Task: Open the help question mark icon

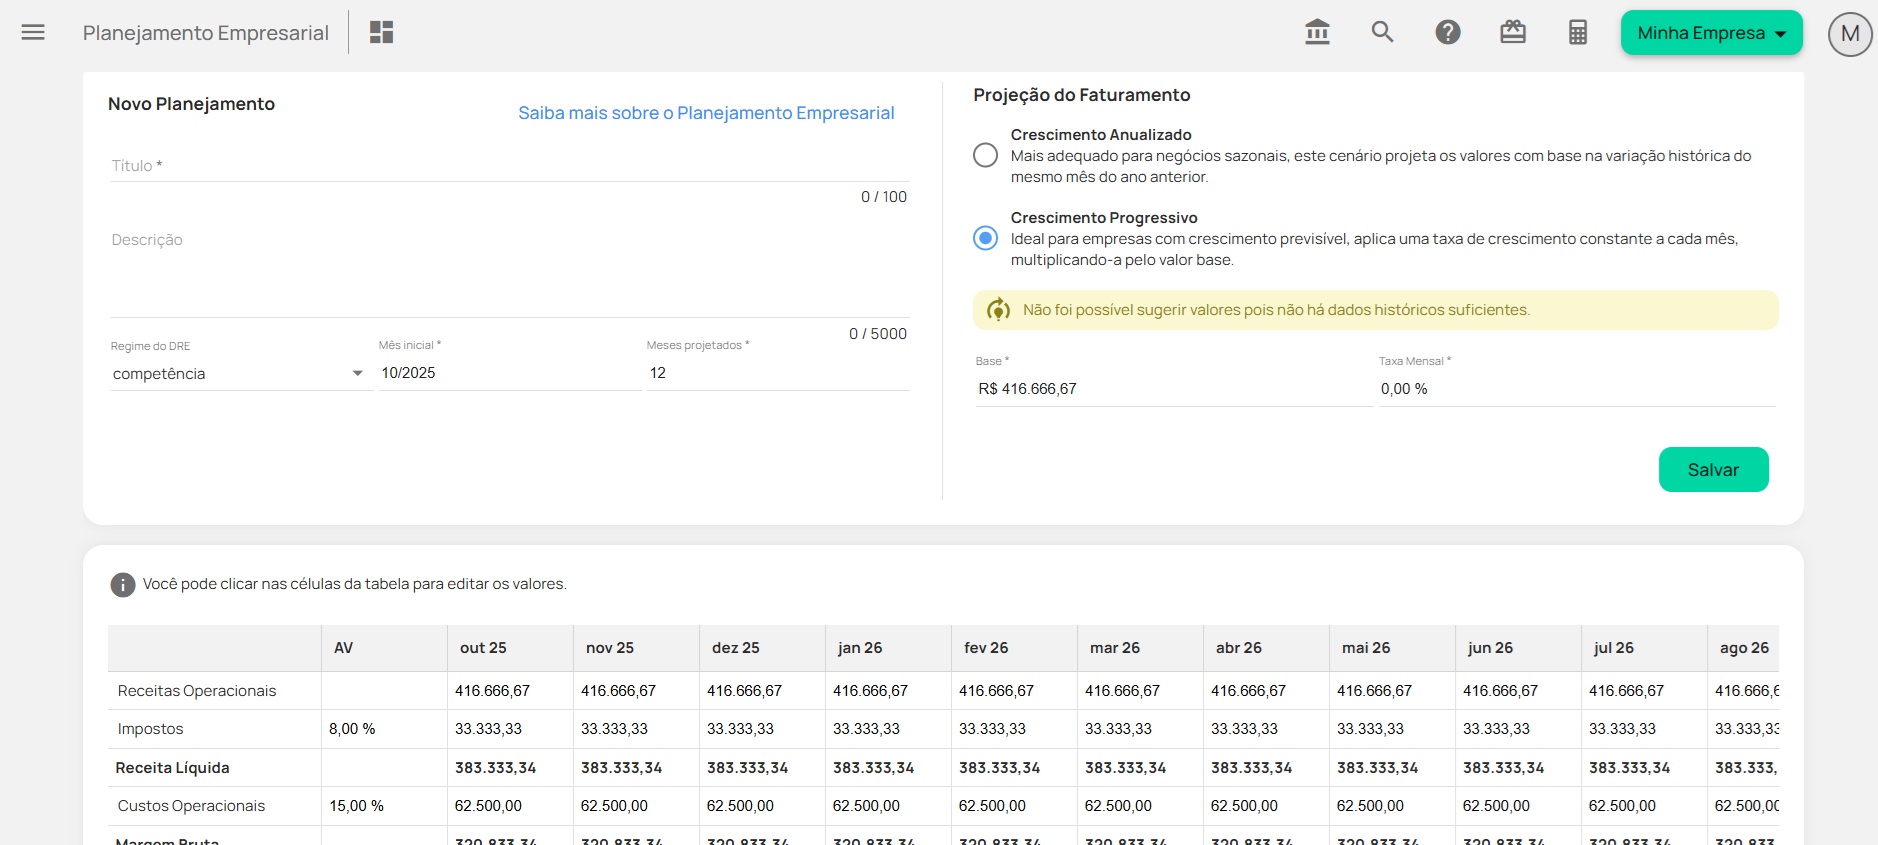Action: tap(1447, 33)
